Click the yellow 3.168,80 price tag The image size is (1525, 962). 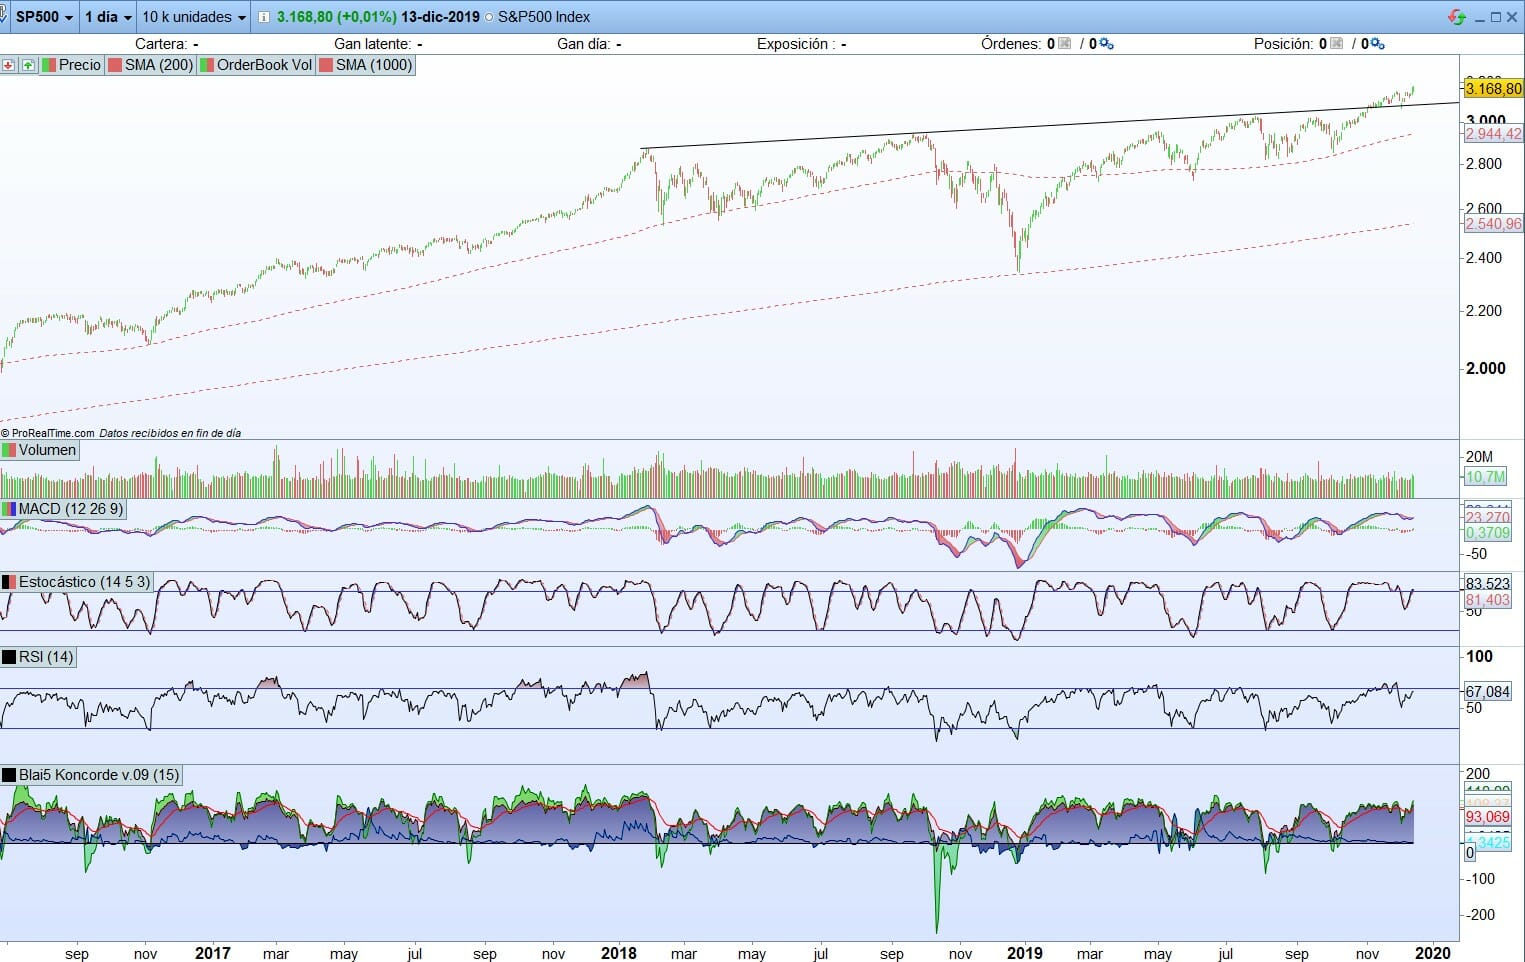[1493, 89]
